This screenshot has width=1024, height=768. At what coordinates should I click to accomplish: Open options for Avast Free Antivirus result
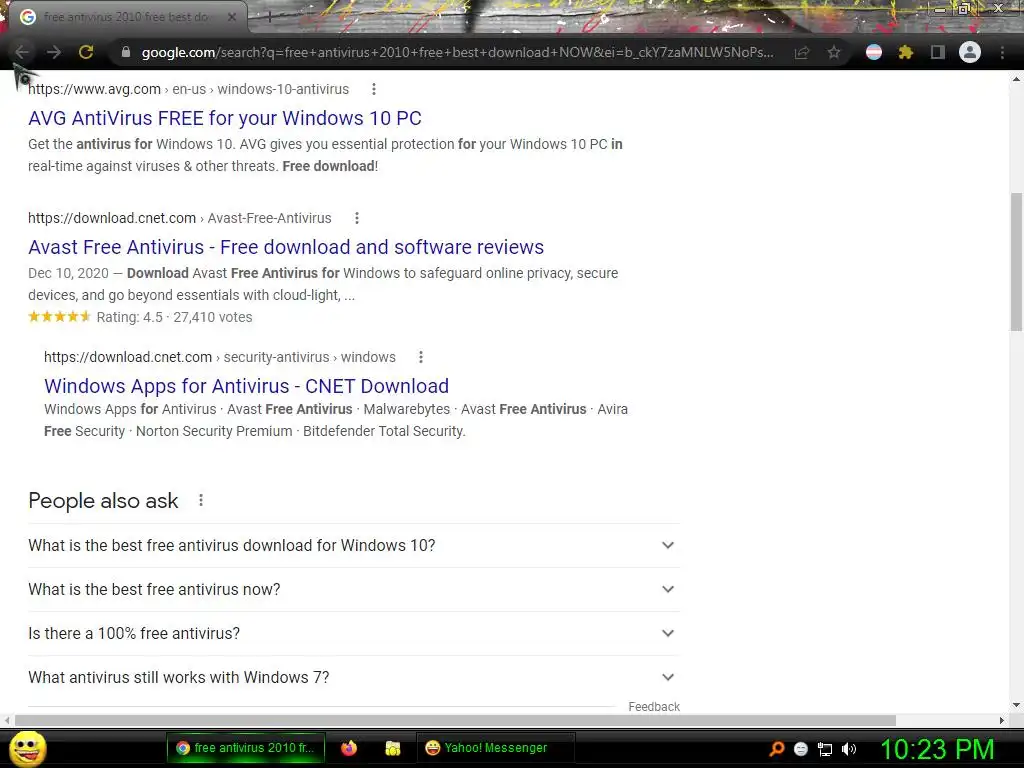click(x=357, y=218)
